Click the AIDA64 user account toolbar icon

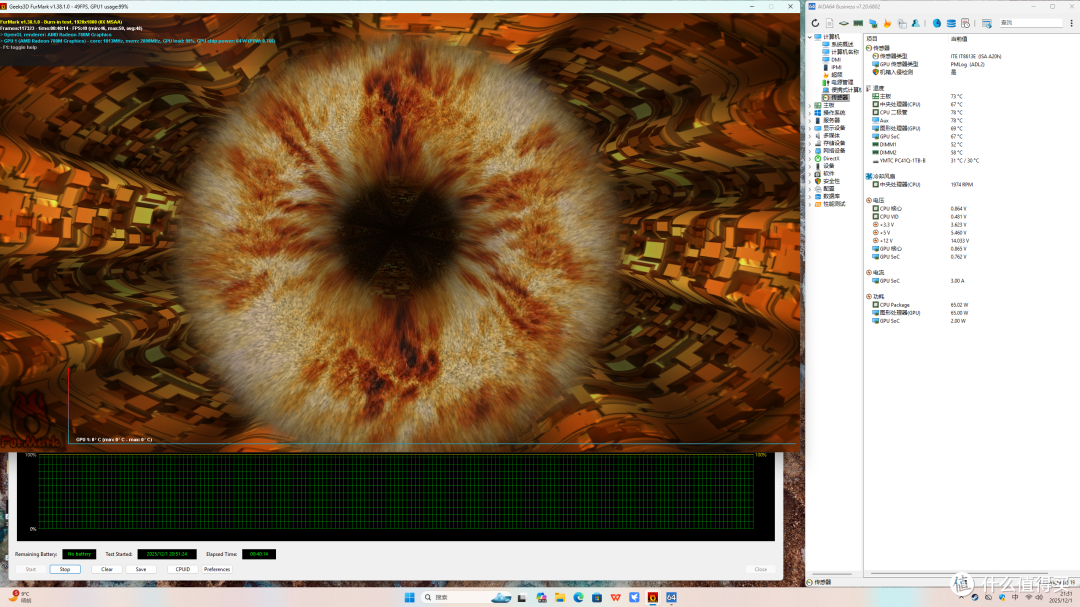pos(916,23)
